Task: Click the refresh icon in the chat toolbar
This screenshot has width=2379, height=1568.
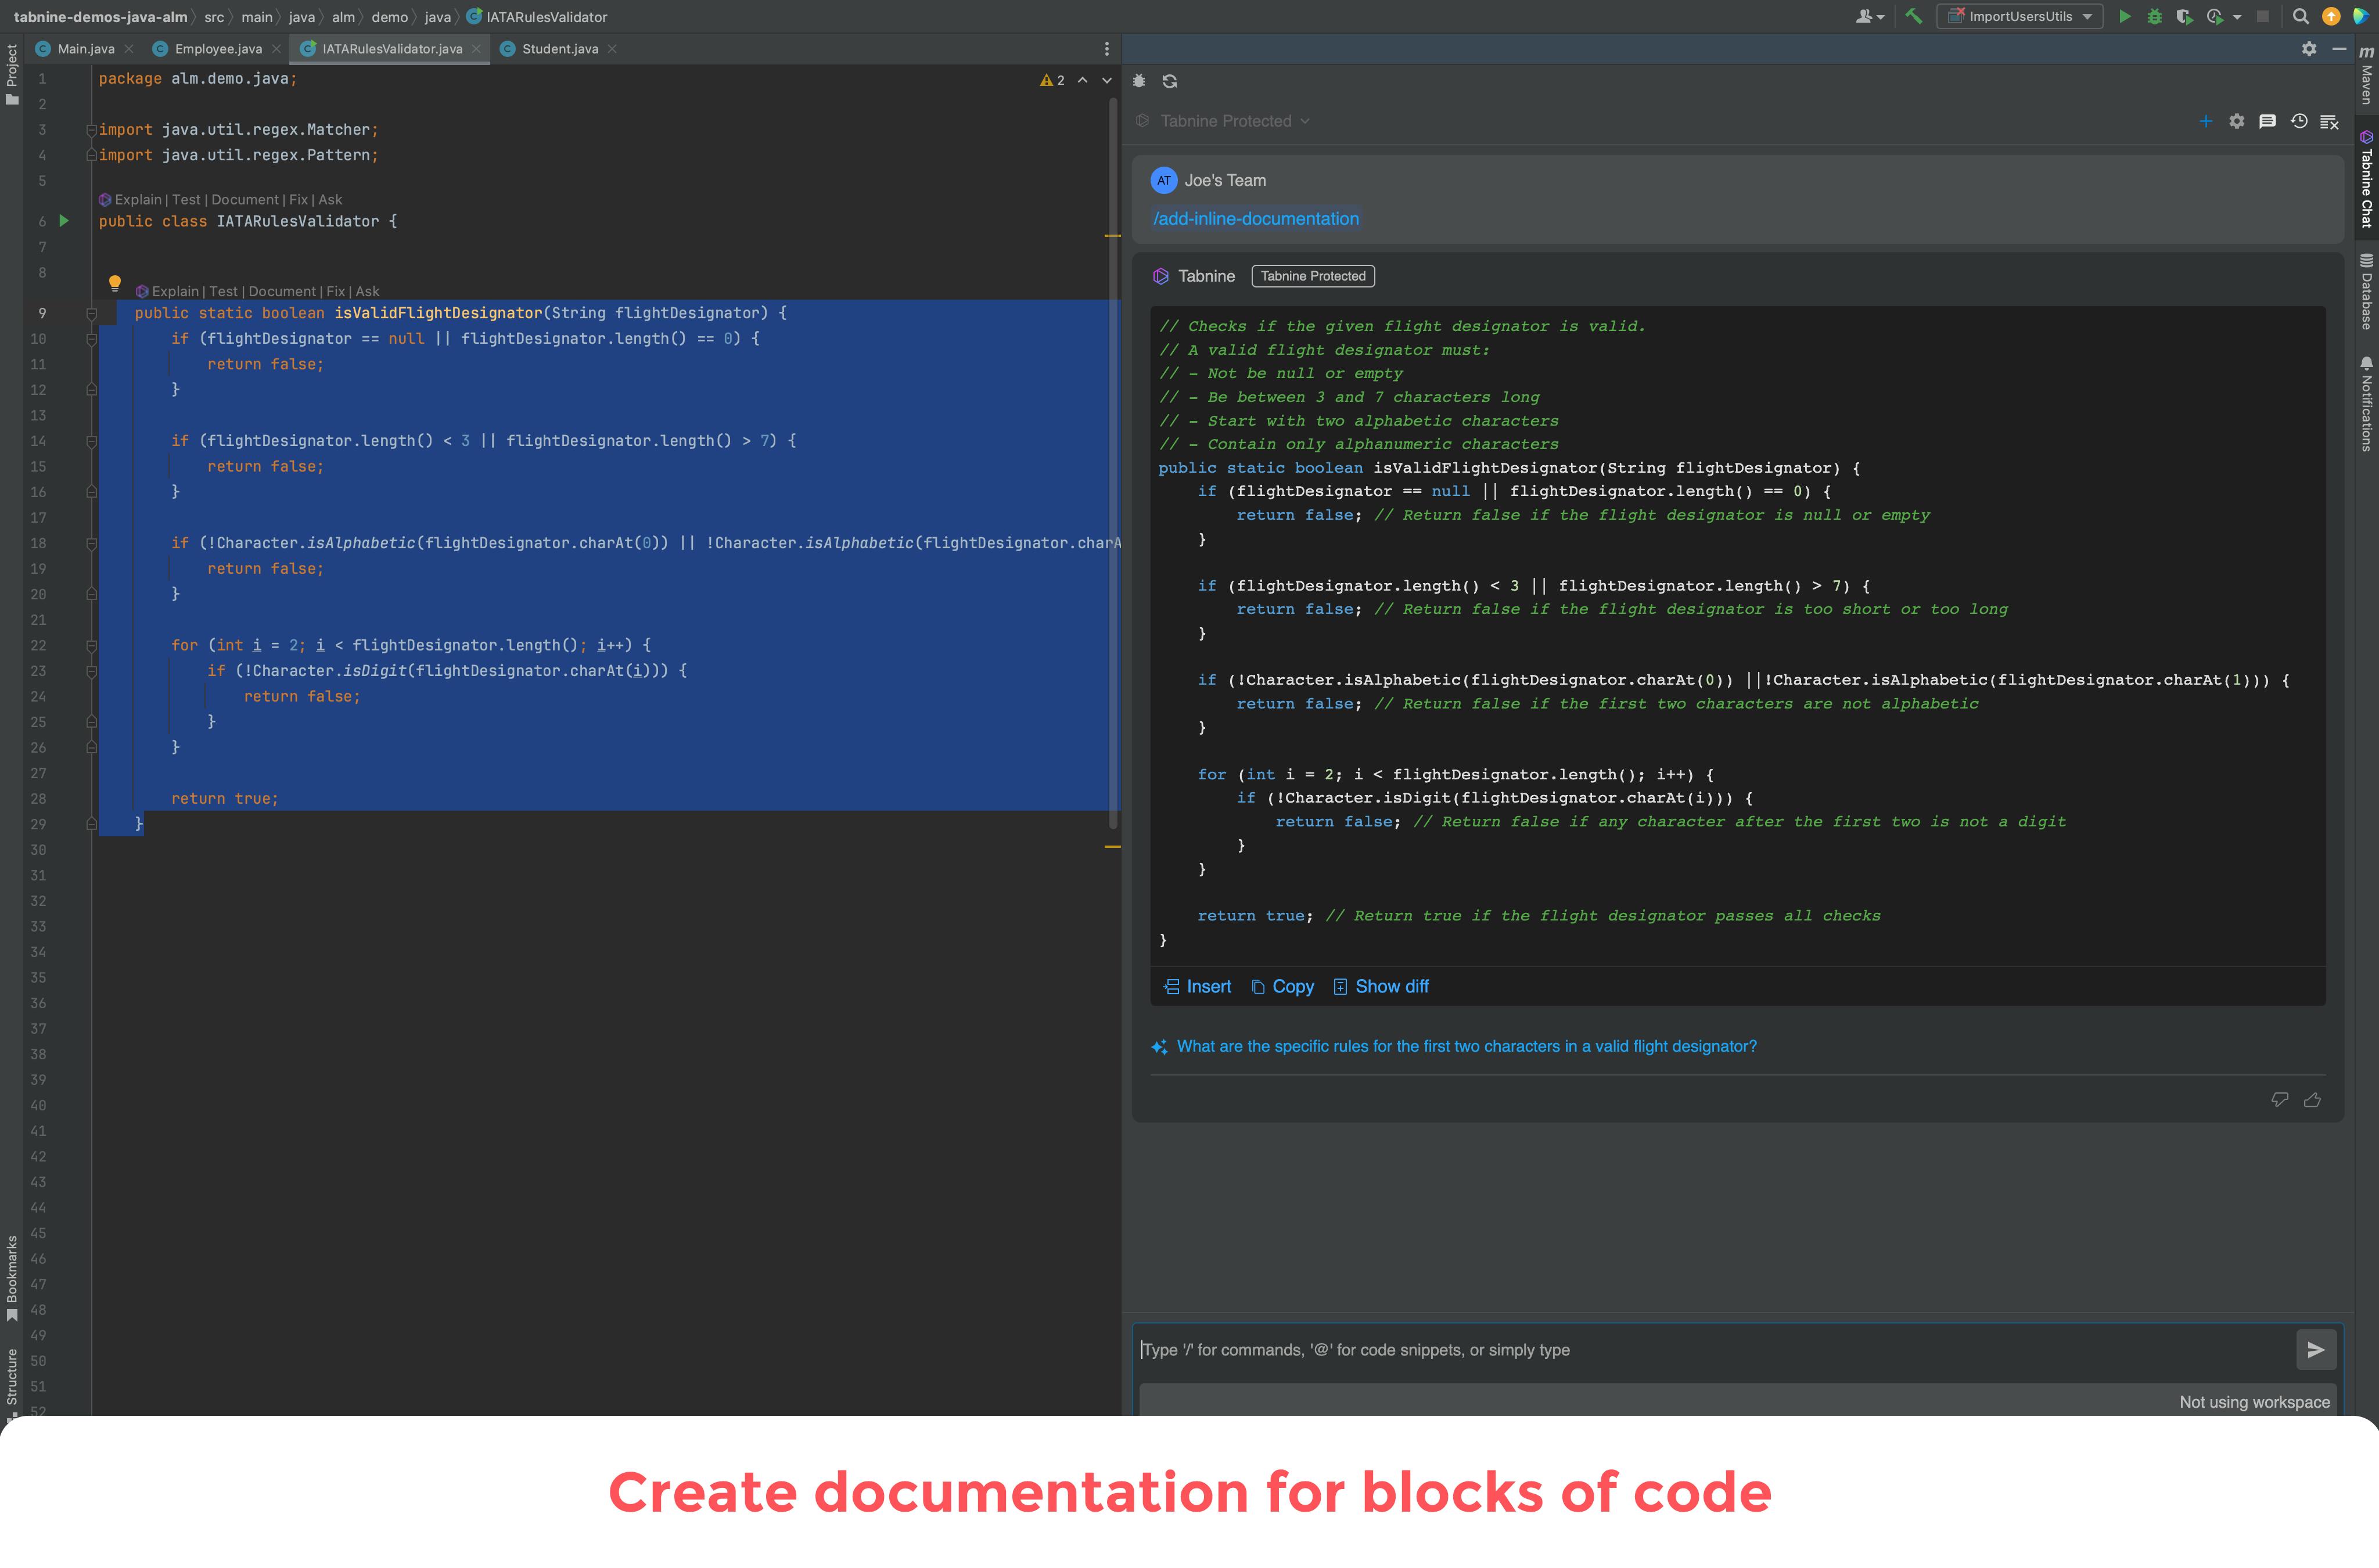Action: [1169, 81]
